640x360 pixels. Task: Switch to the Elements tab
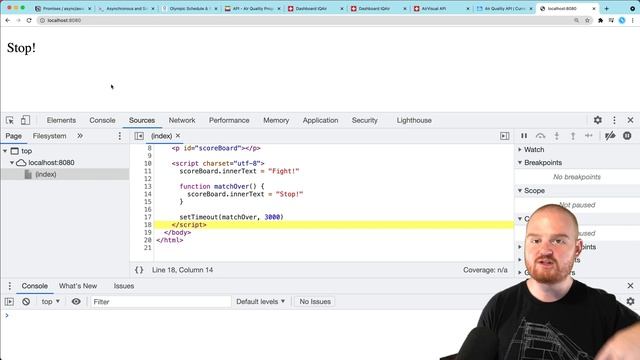[61, 120]
